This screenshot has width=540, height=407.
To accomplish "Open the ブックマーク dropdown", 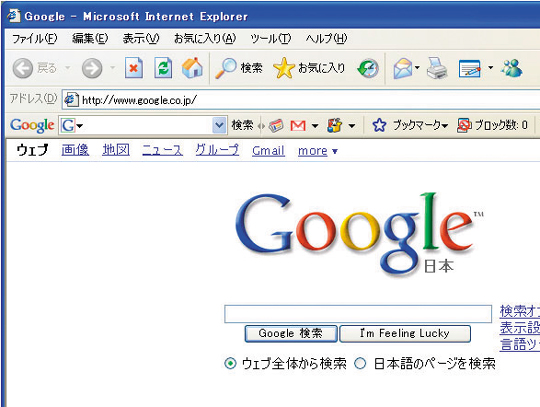I will click(420, 125).
